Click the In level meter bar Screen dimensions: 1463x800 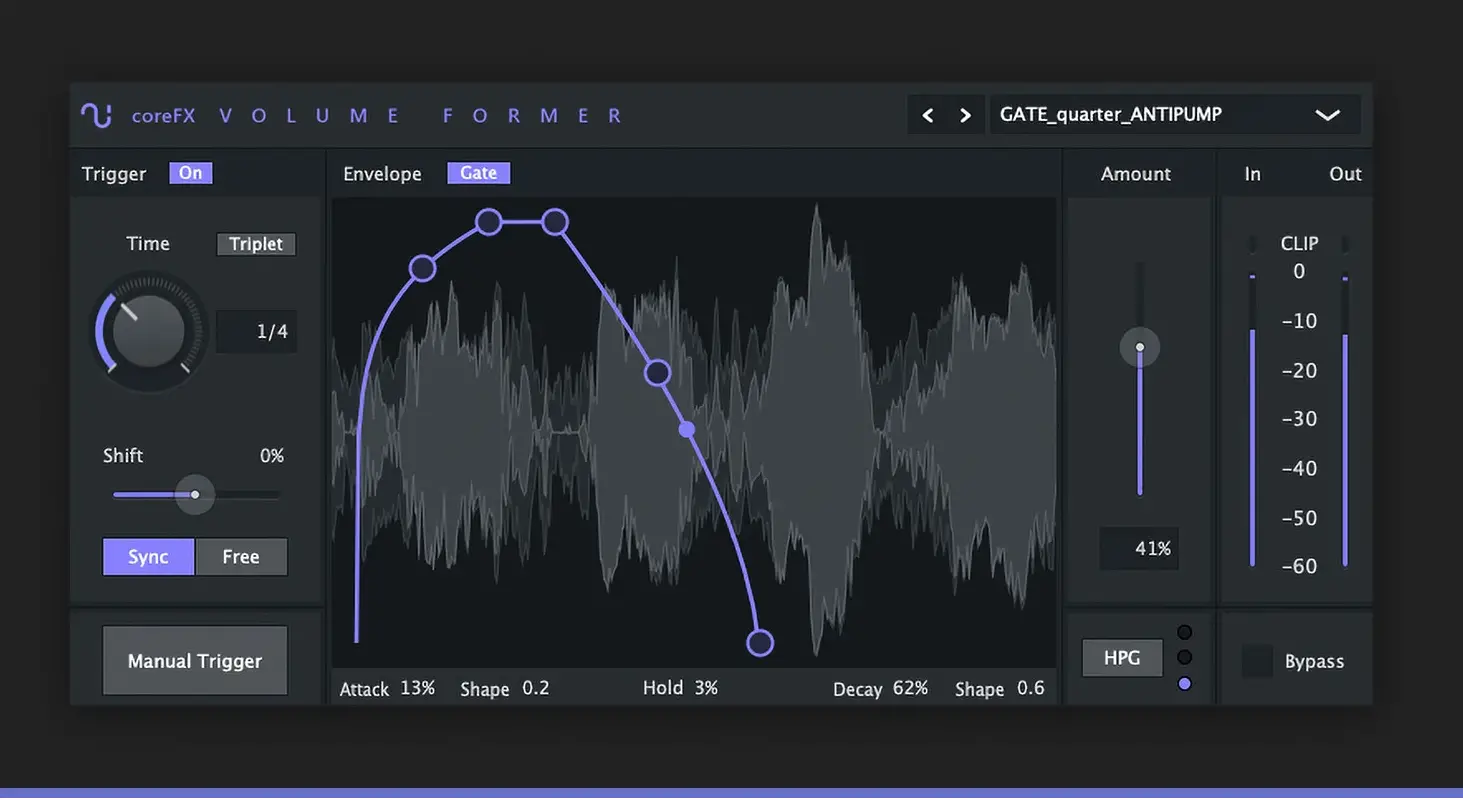click(x=1252, y=447)
